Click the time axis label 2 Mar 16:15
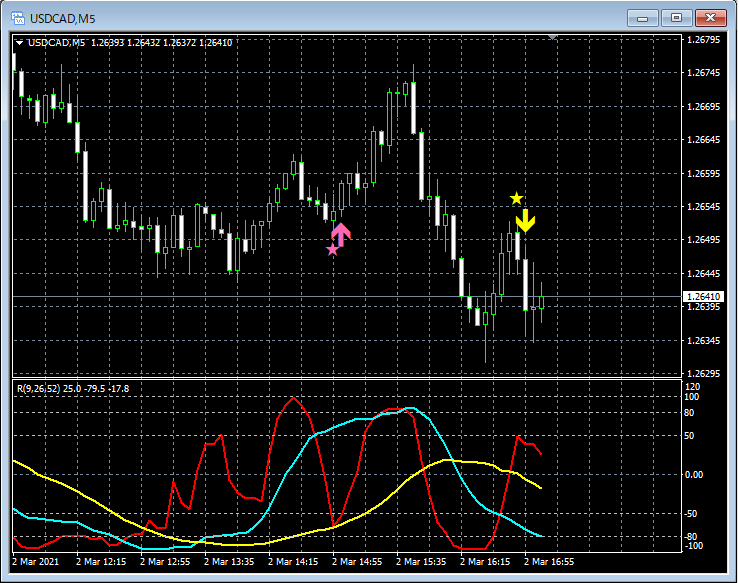The height and width of the screenshot is (583, 739). 485,562
